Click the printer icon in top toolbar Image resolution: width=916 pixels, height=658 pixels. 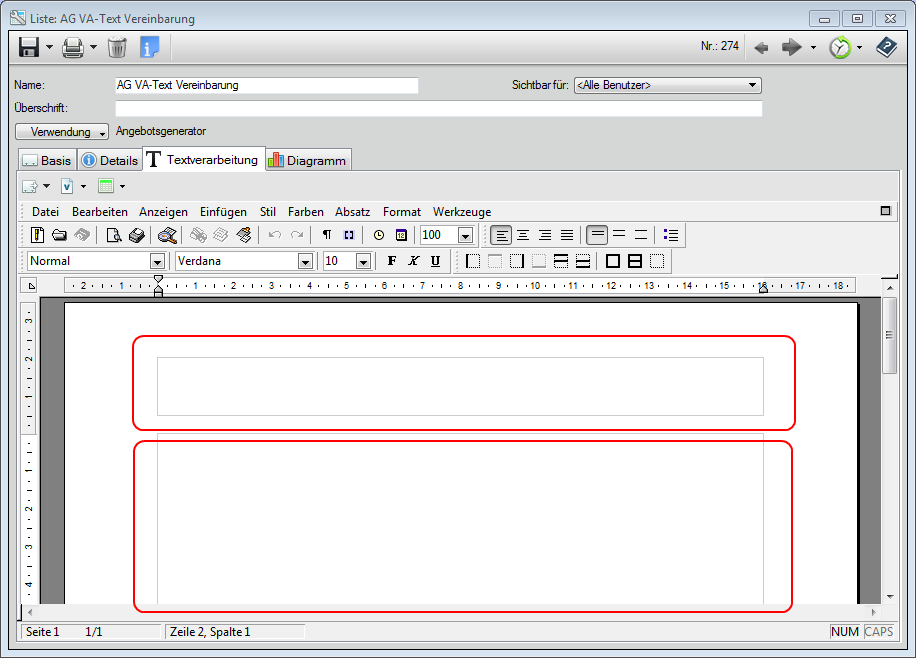(73, 47)
